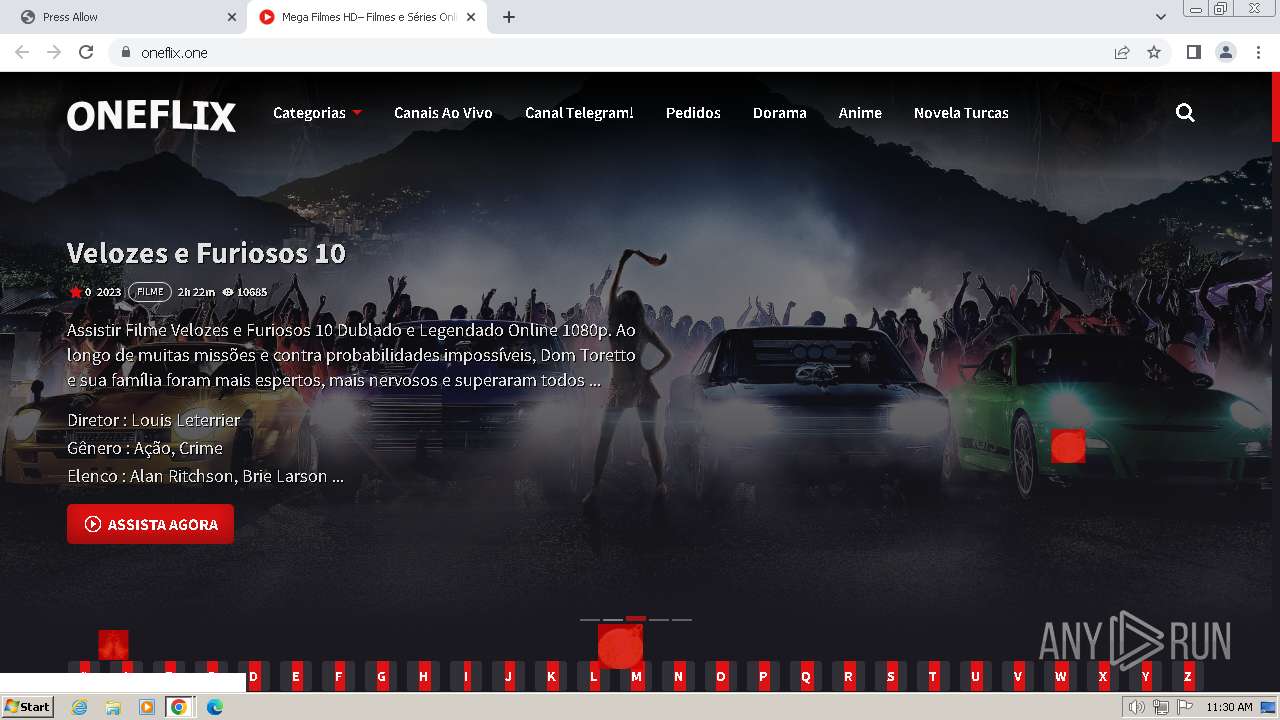
Task: Launch Internet Explorer from taskbar
Action: point(80,707)
